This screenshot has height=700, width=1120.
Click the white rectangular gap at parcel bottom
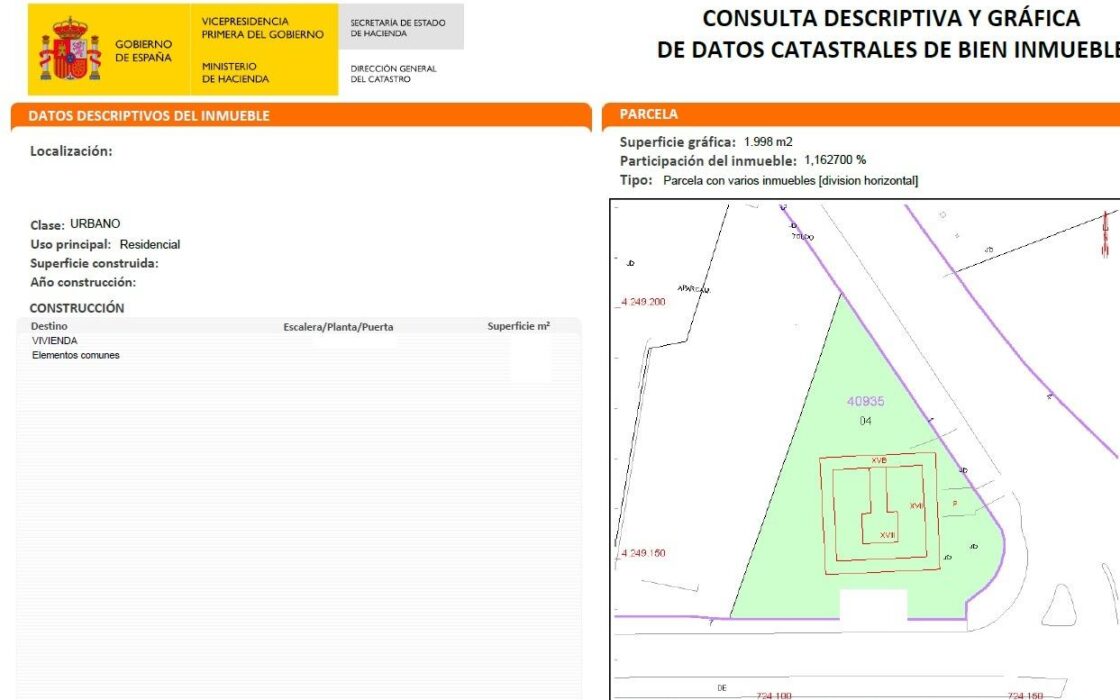click(x=872, y=605)
